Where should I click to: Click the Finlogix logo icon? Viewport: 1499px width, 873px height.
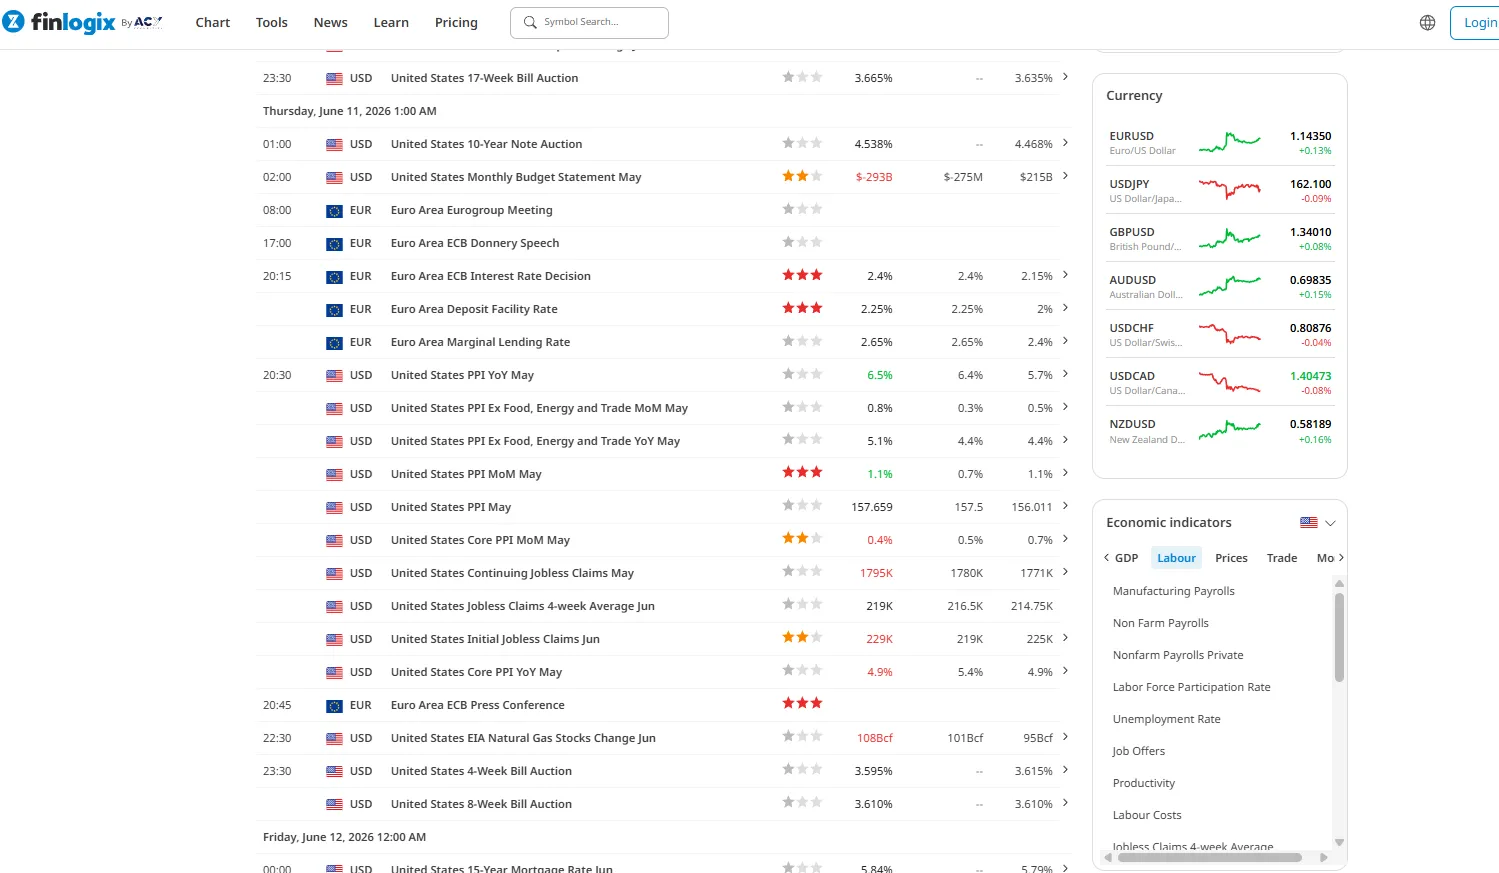click(13, 22)
